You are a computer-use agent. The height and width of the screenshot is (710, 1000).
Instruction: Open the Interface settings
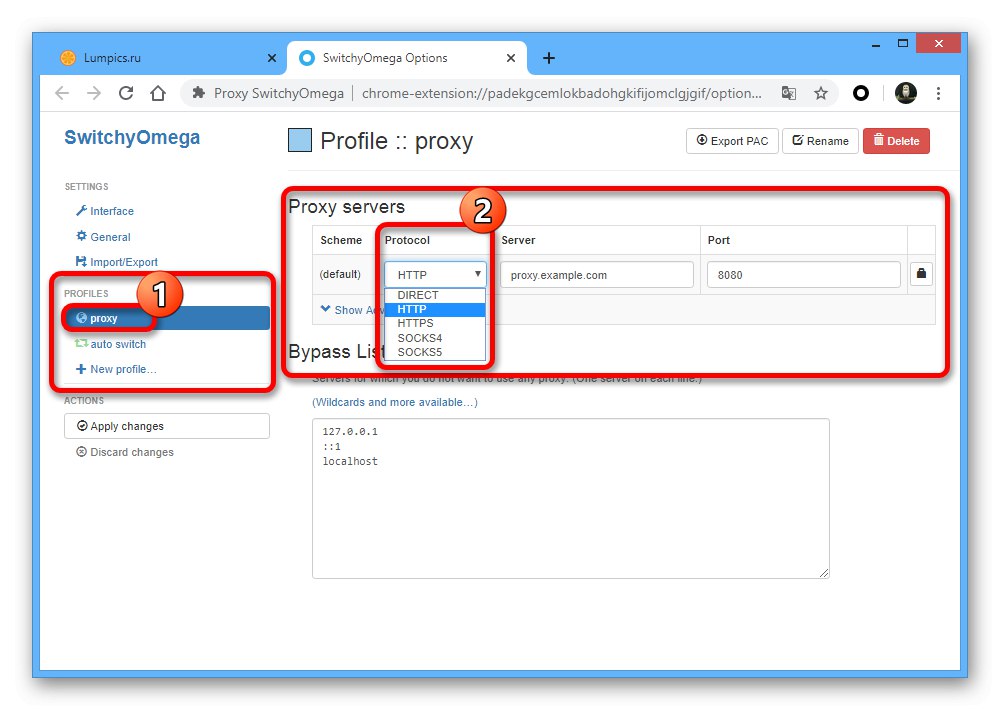pyautogui.click(x=105, y=211)
